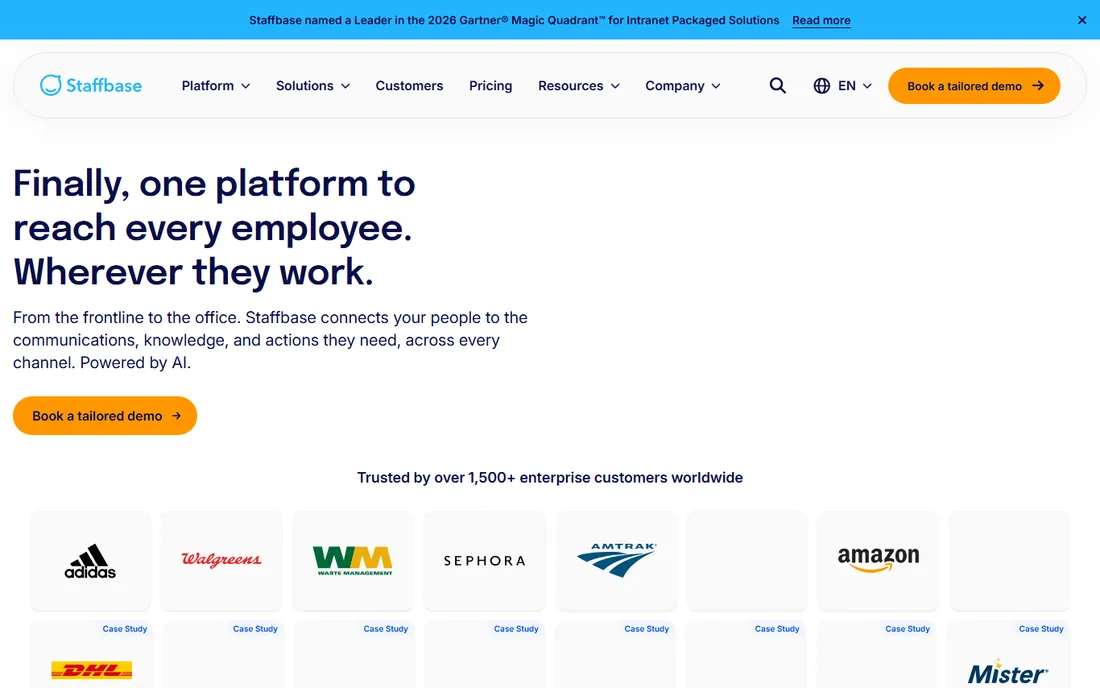
Task: Expand the Platform menu
Action: coord(215,86)
